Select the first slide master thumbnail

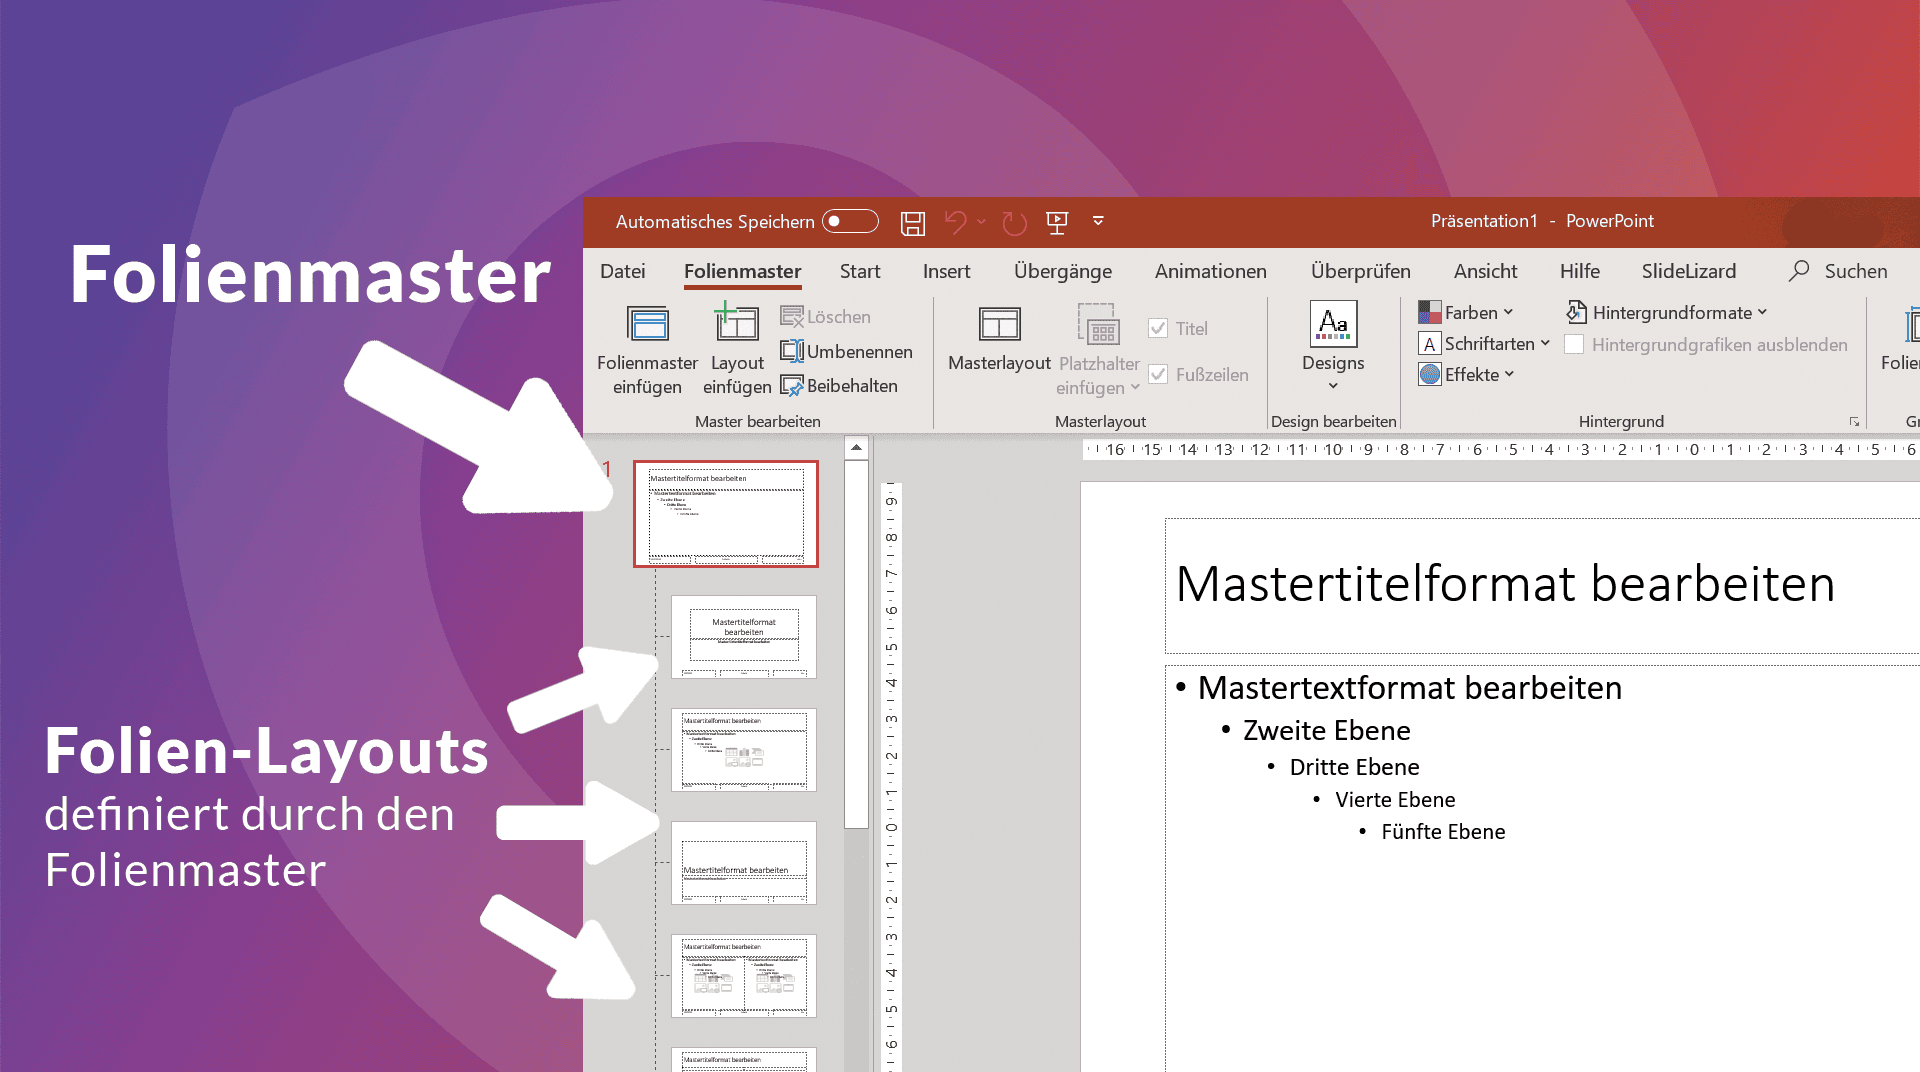pyautogui.click(x=726, y=514)
